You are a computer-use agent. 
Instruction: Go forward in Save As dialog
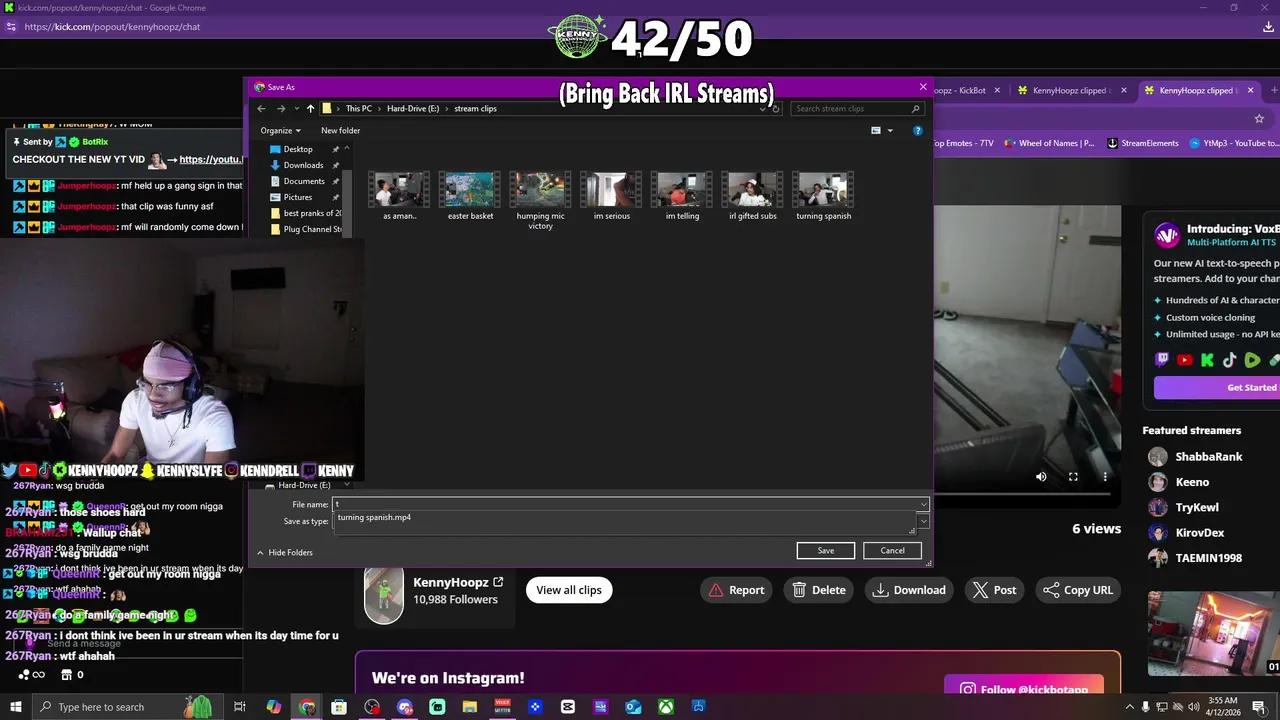[279, 108]
